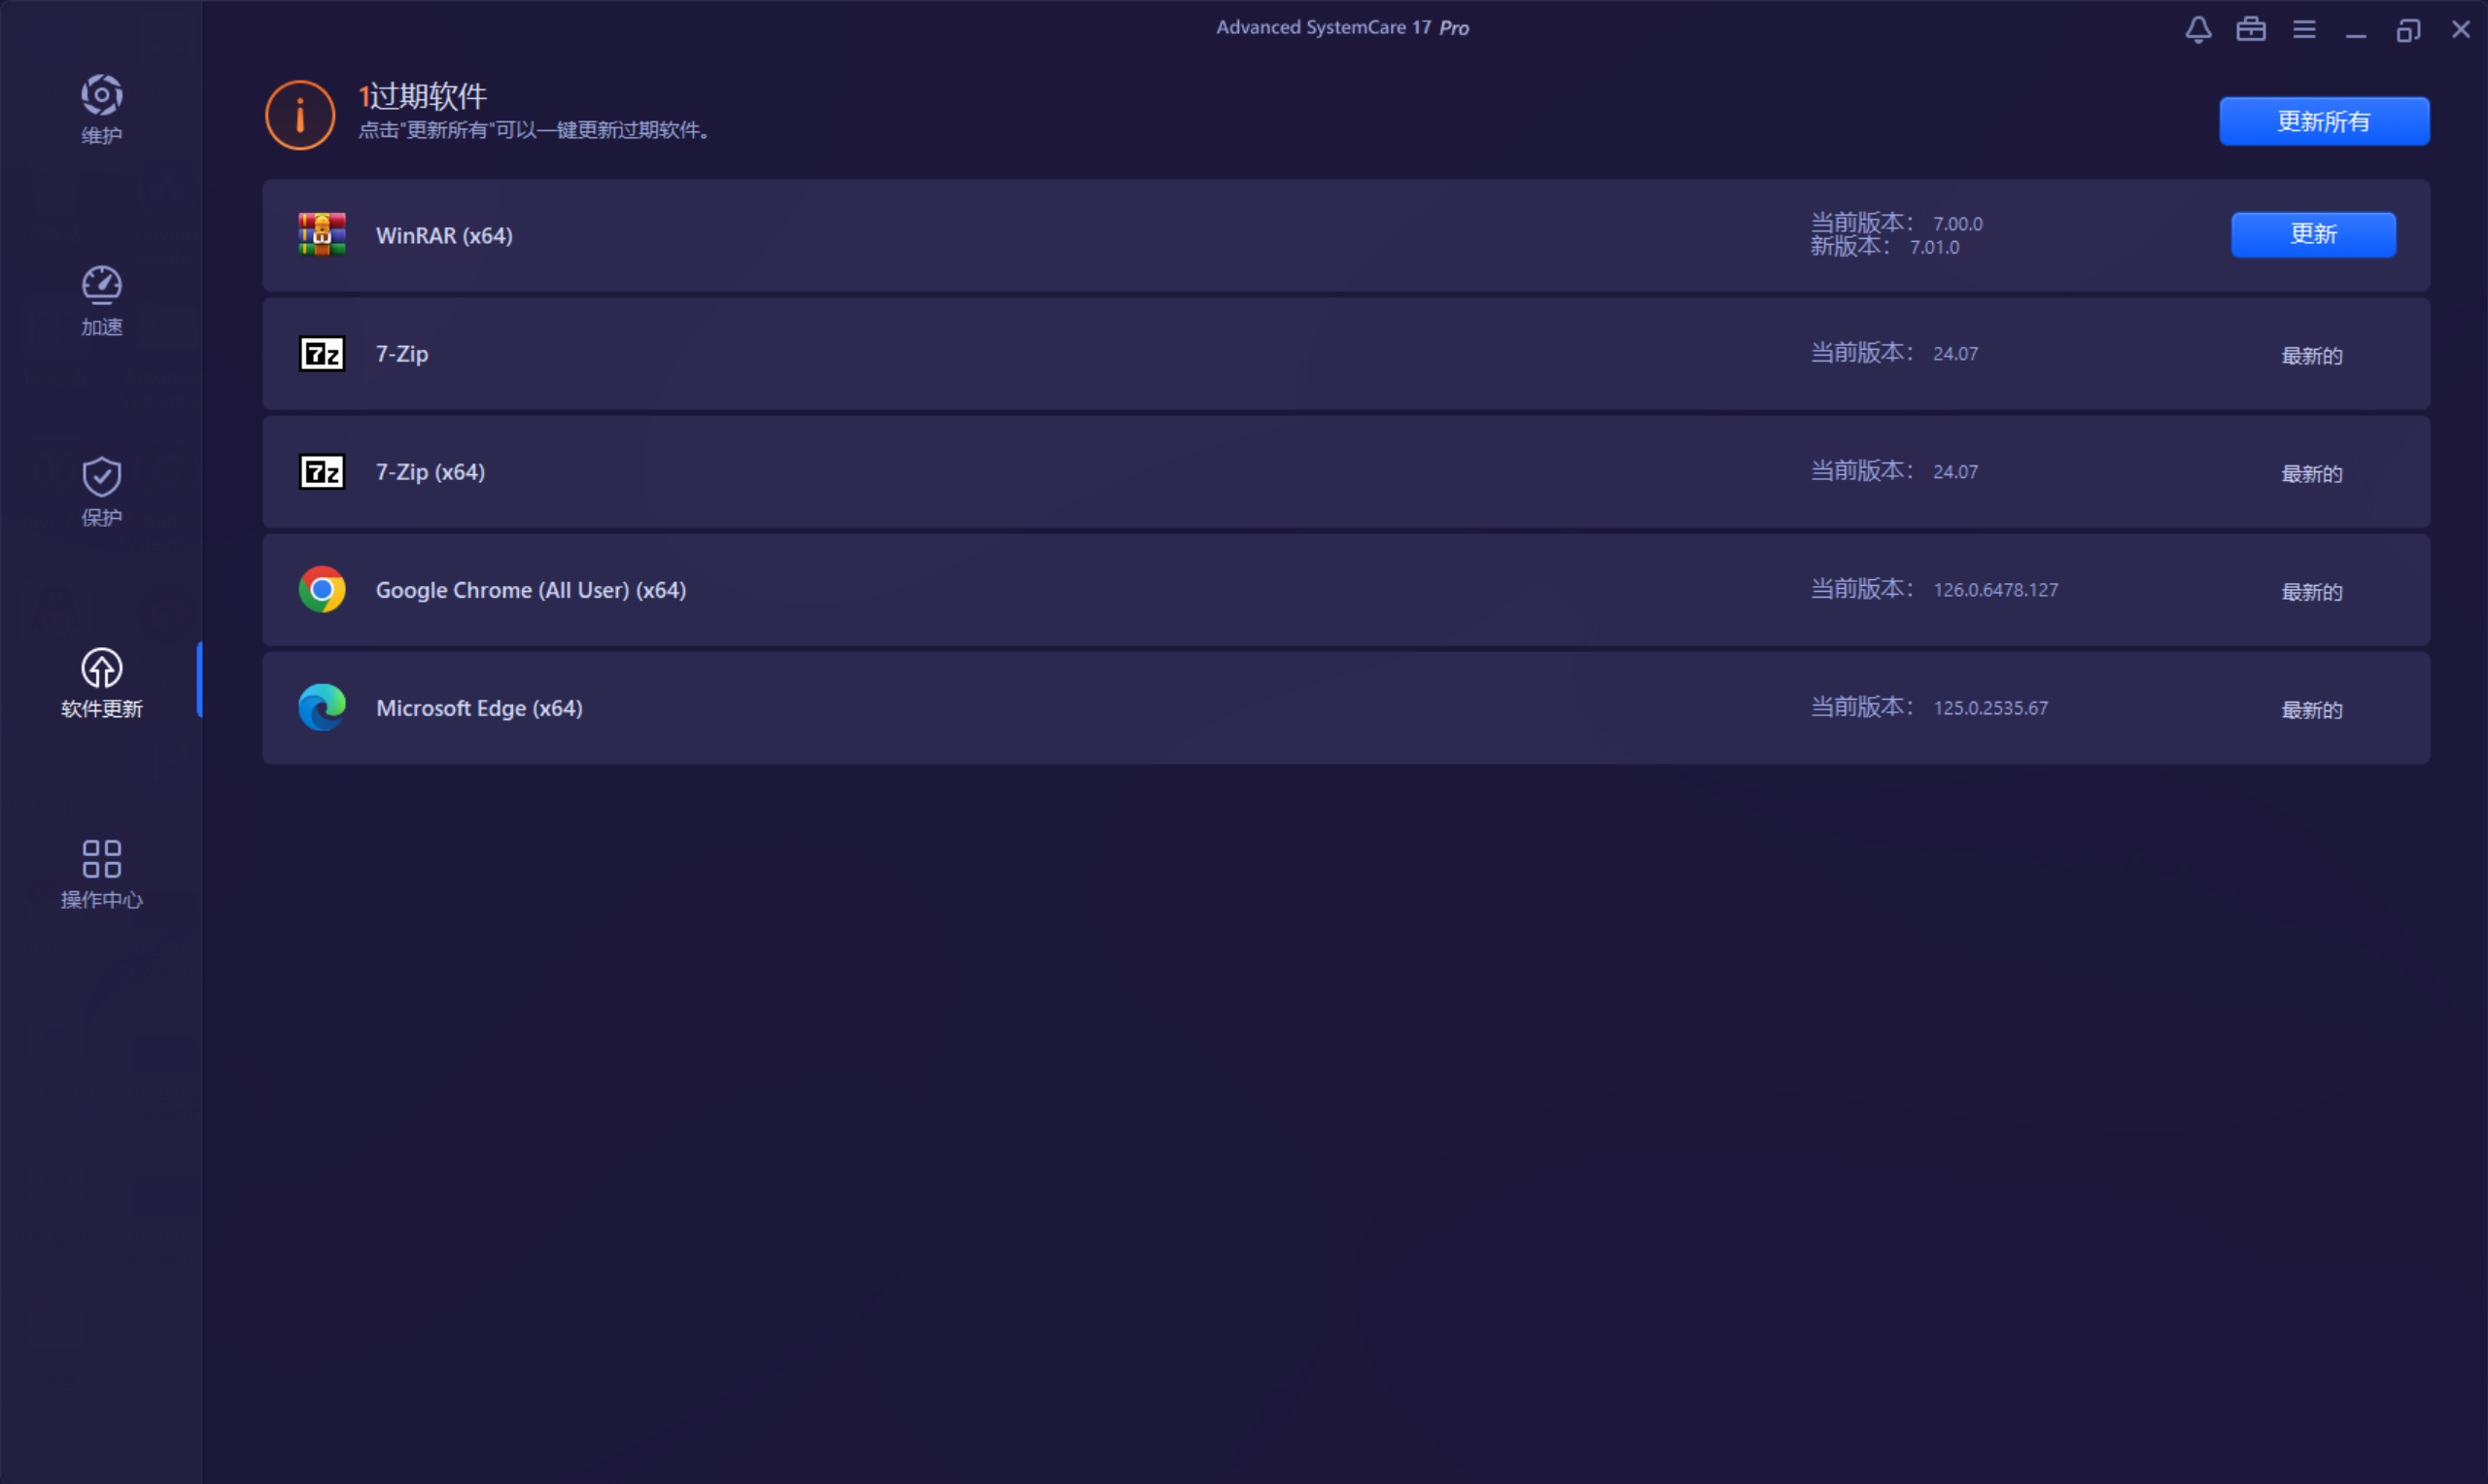The width and height of the screenshot is (2488, 1484).
Task: Click the Update All (更新所有) button
Action: 2323,121
